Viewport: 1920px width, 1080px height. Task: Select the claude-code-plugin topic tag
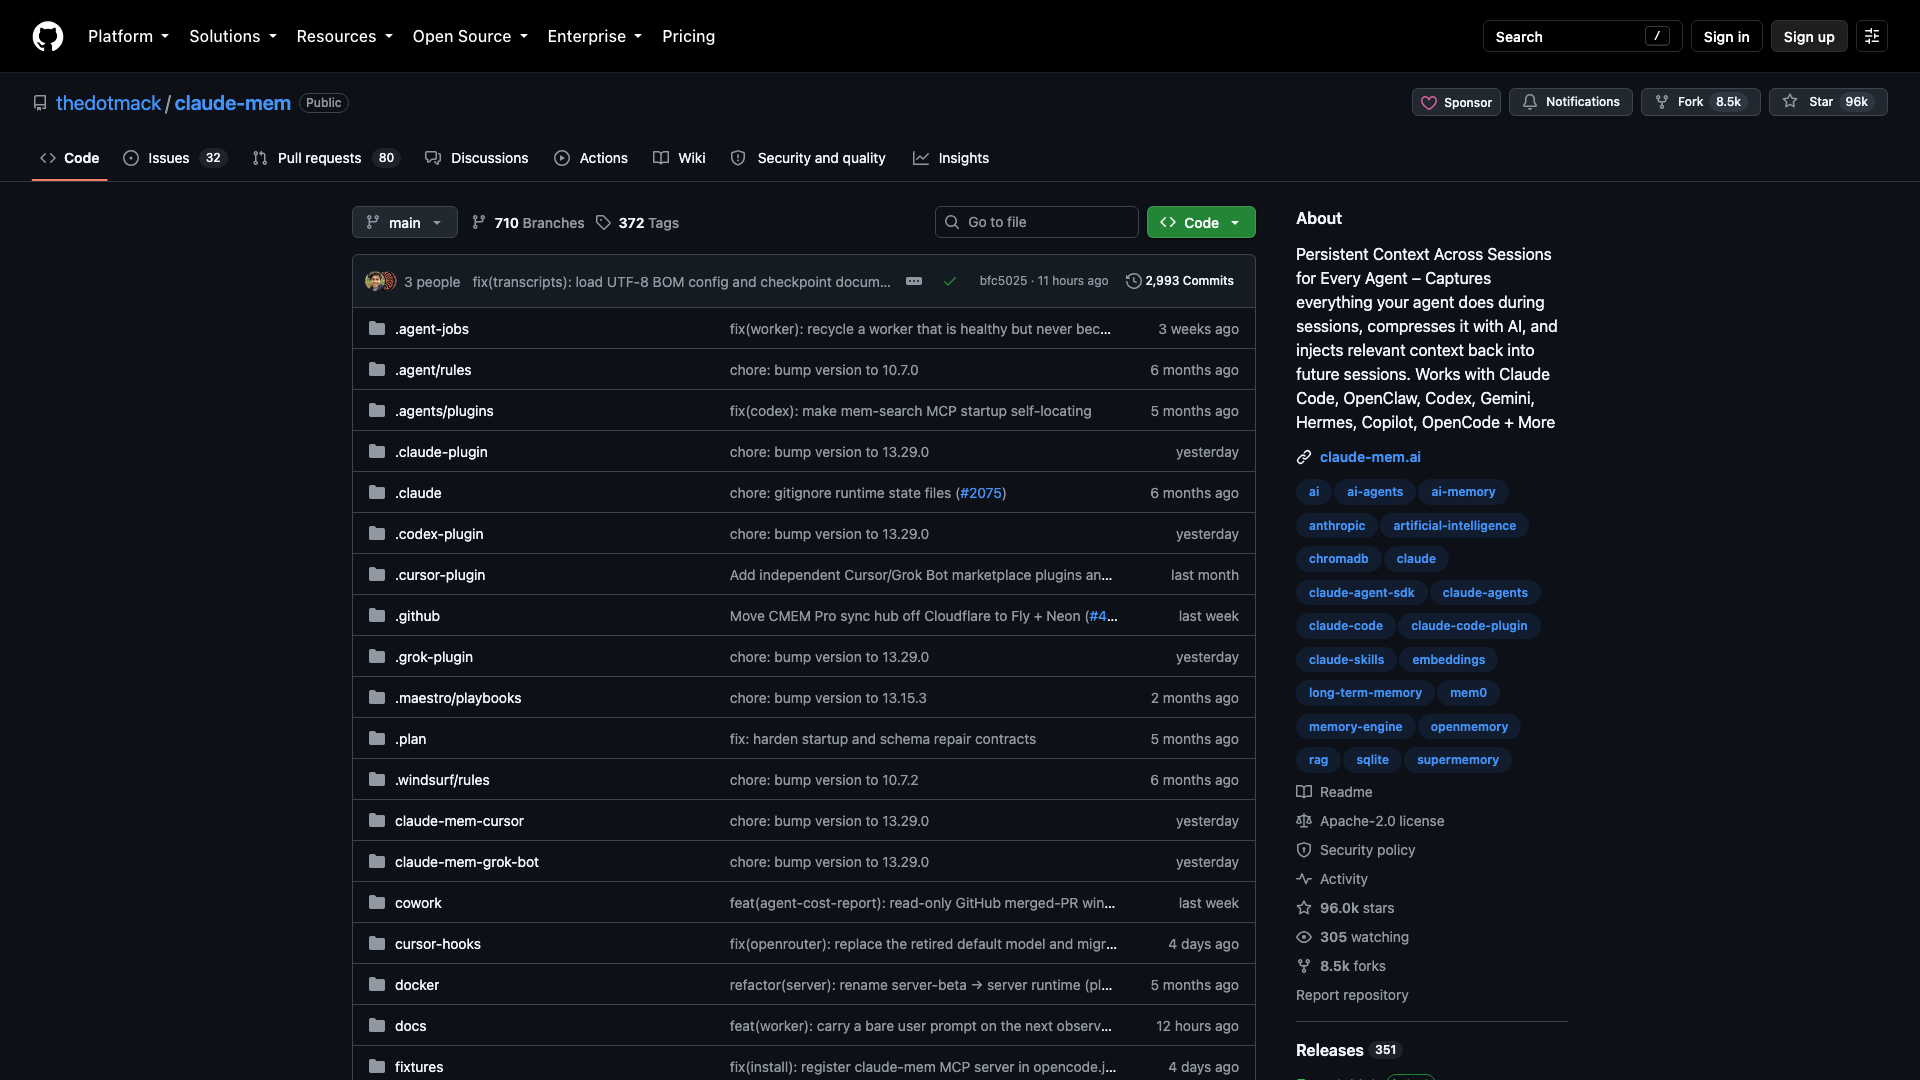click(1469, 626)
